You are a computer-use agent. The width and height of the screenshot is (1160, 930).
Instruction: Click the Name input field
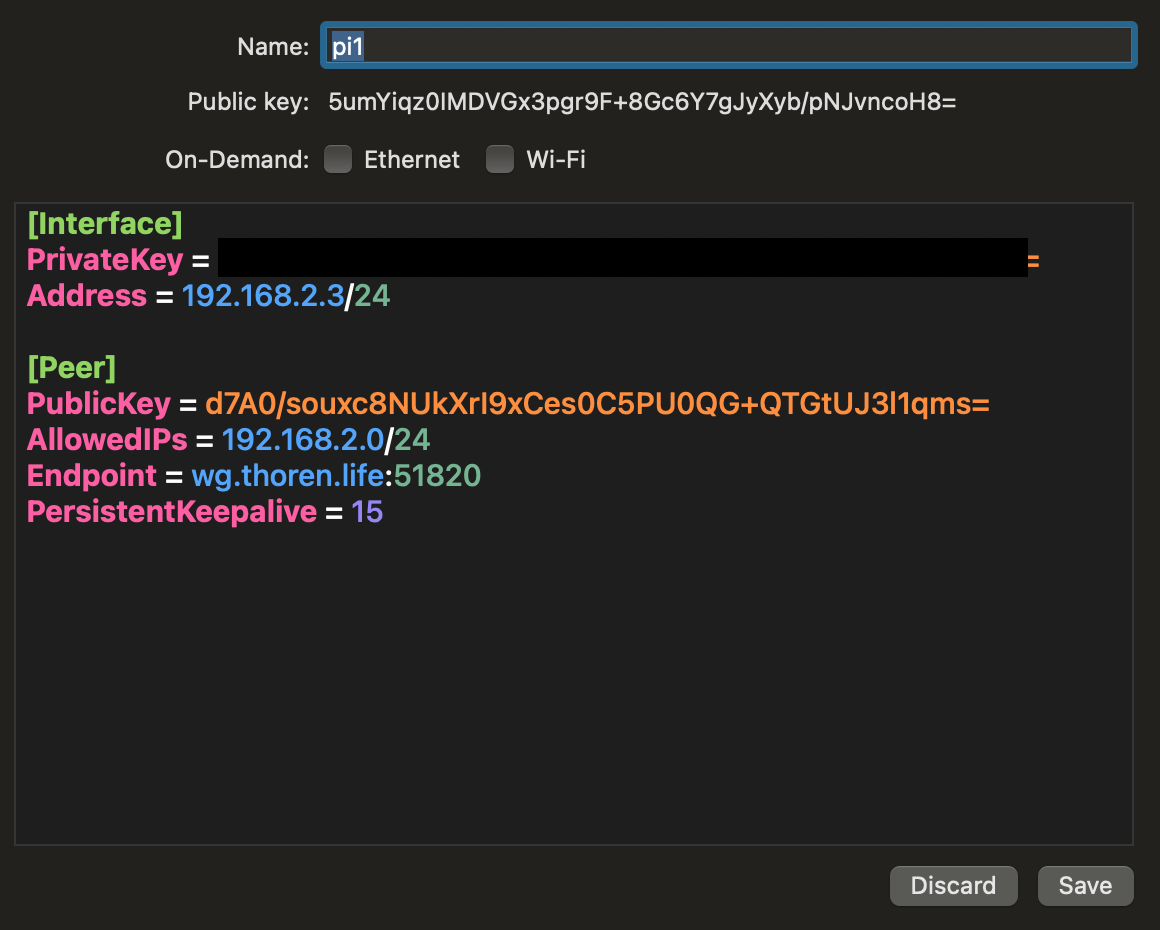(728, 46)
